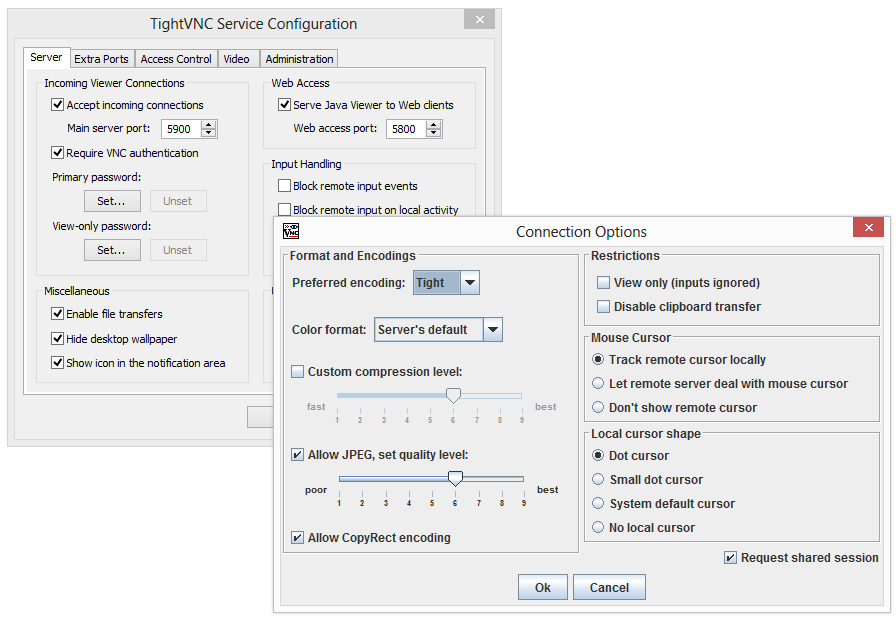Enable Custom compression level
Viewport: 896px width, 621px height.
point(298,372)
